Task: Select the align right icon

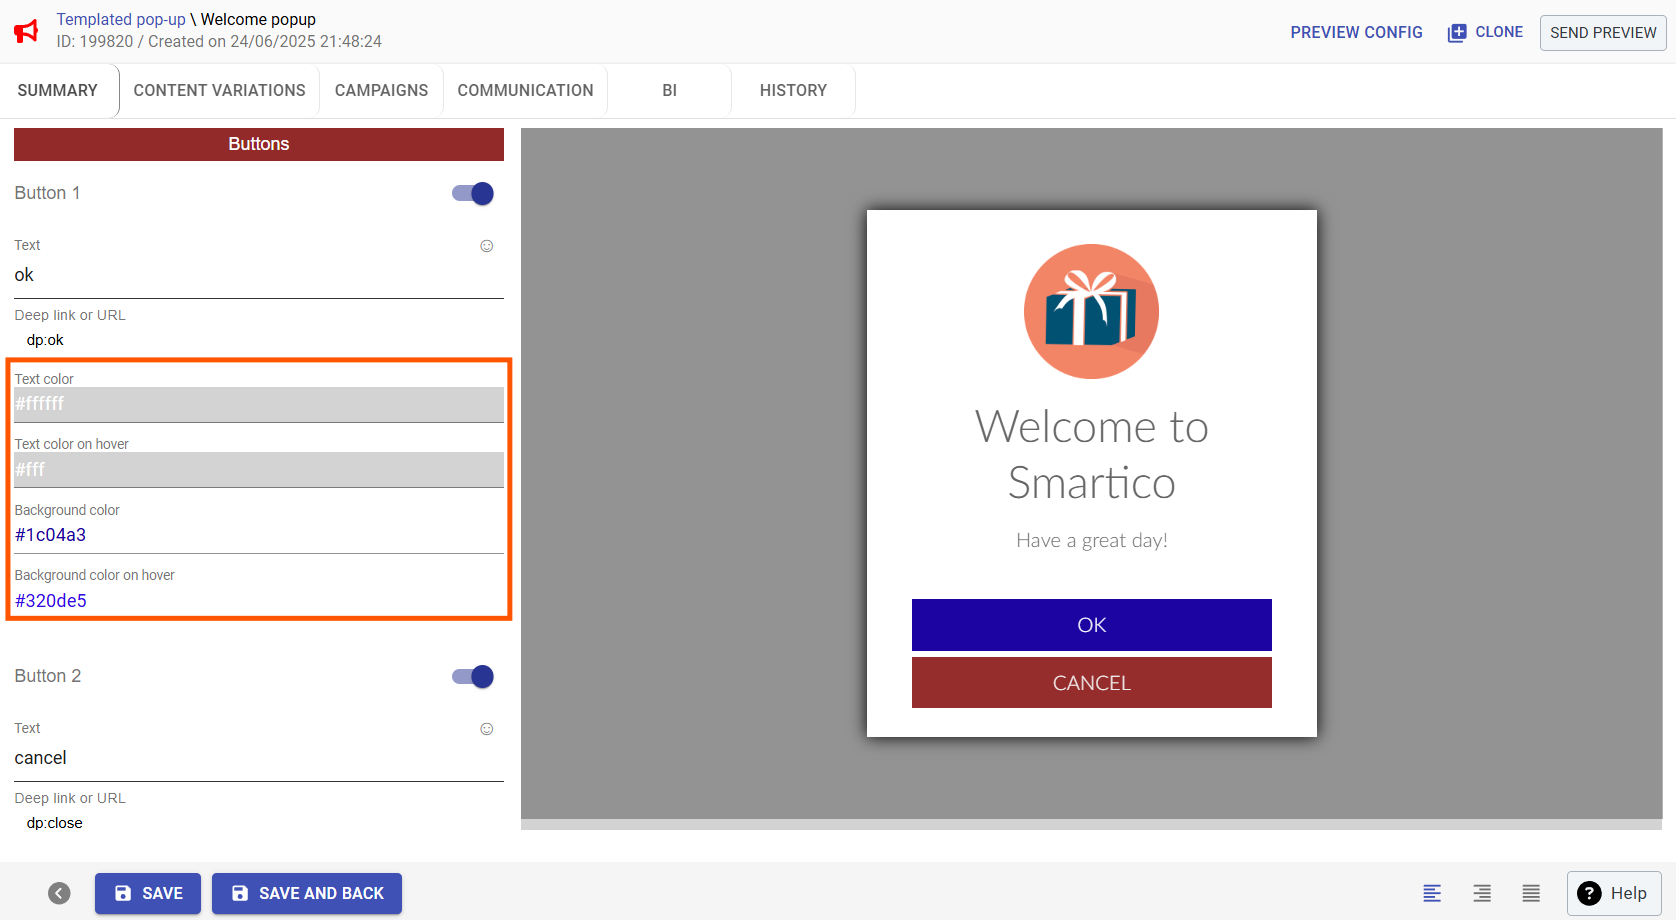Action: (x=1482, y=893)
